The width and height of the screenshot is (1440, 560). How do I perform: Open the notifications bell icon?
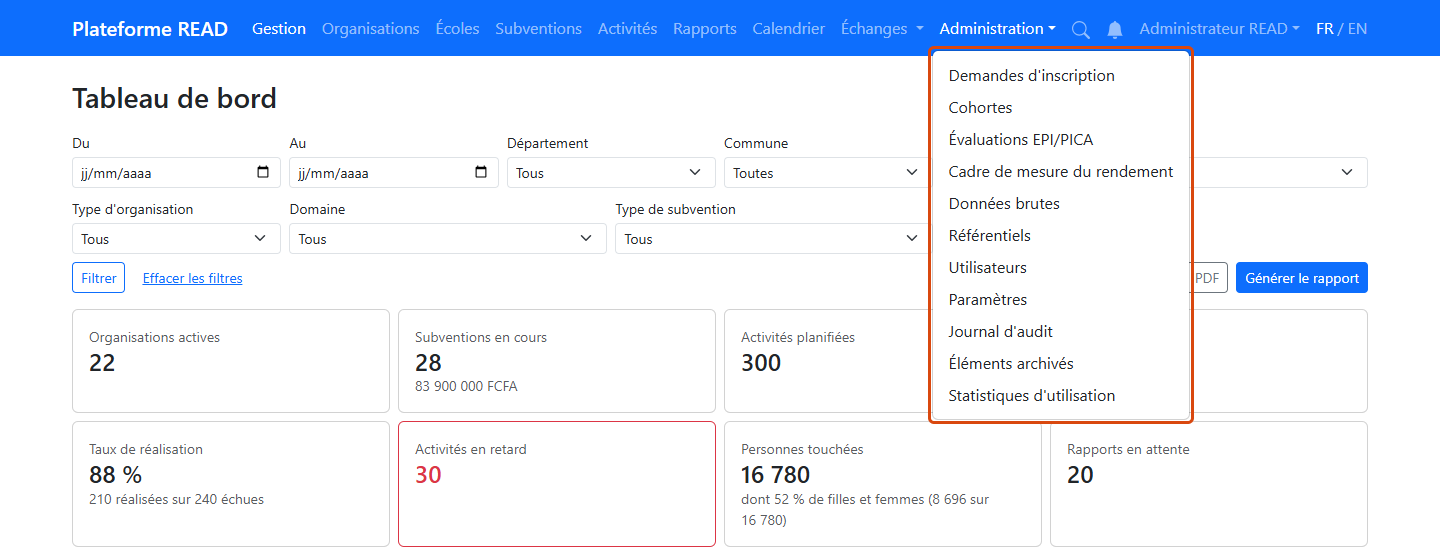(1115, 29)
